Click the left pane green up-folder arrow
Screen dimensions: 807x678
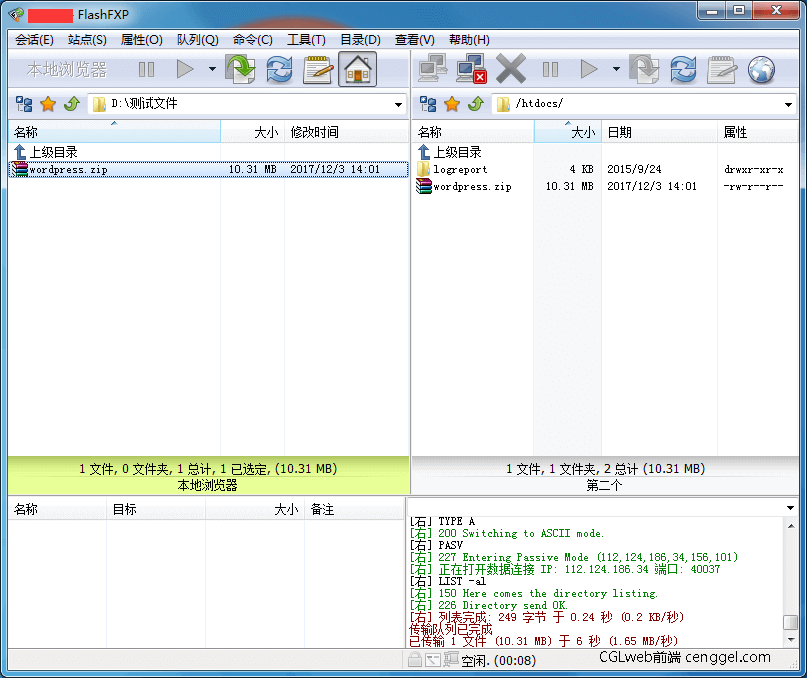(72, 103)
